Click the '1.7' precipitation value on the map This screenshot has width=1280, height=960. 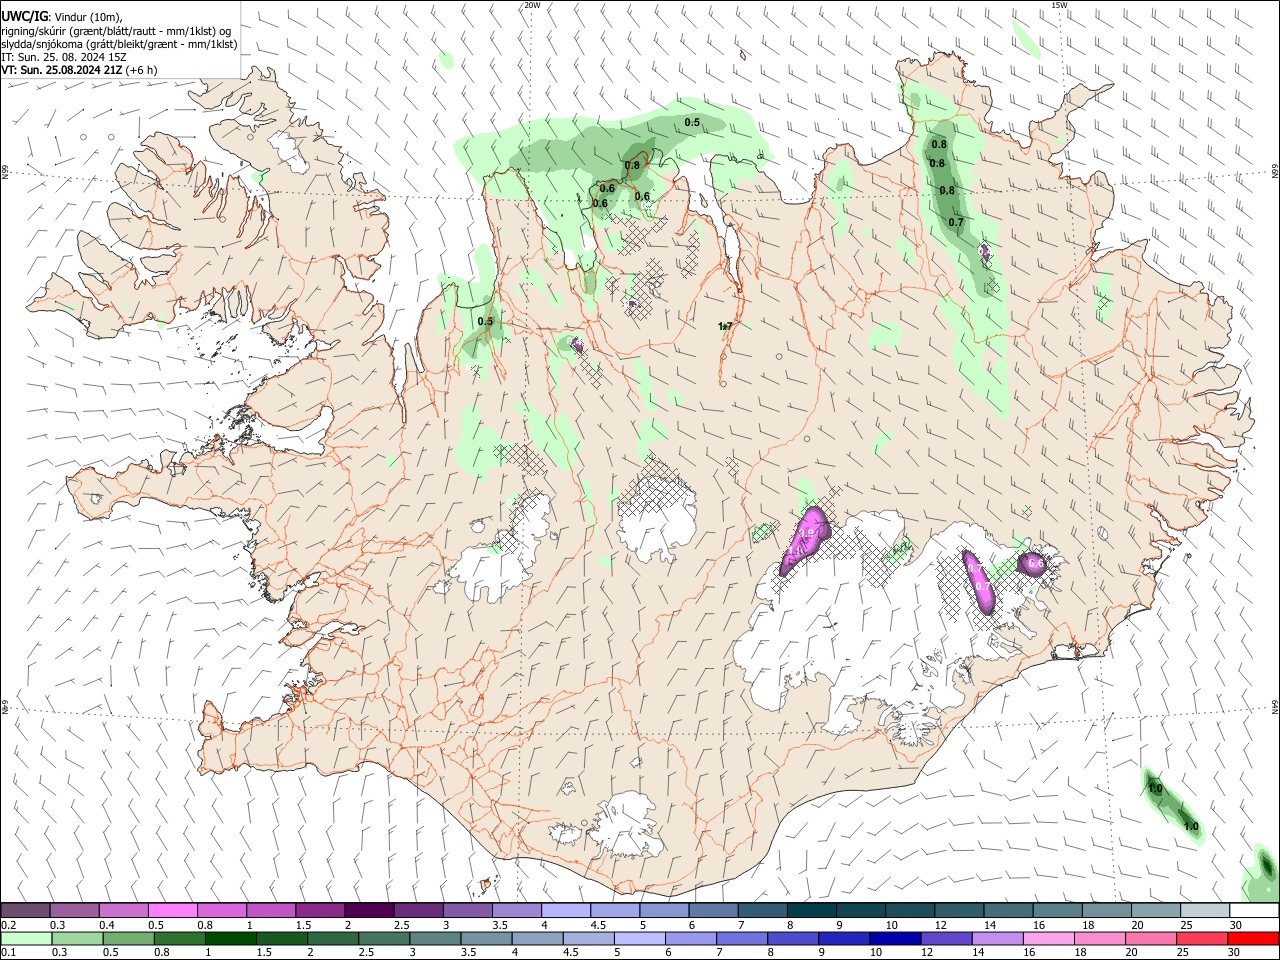[725, 326]
